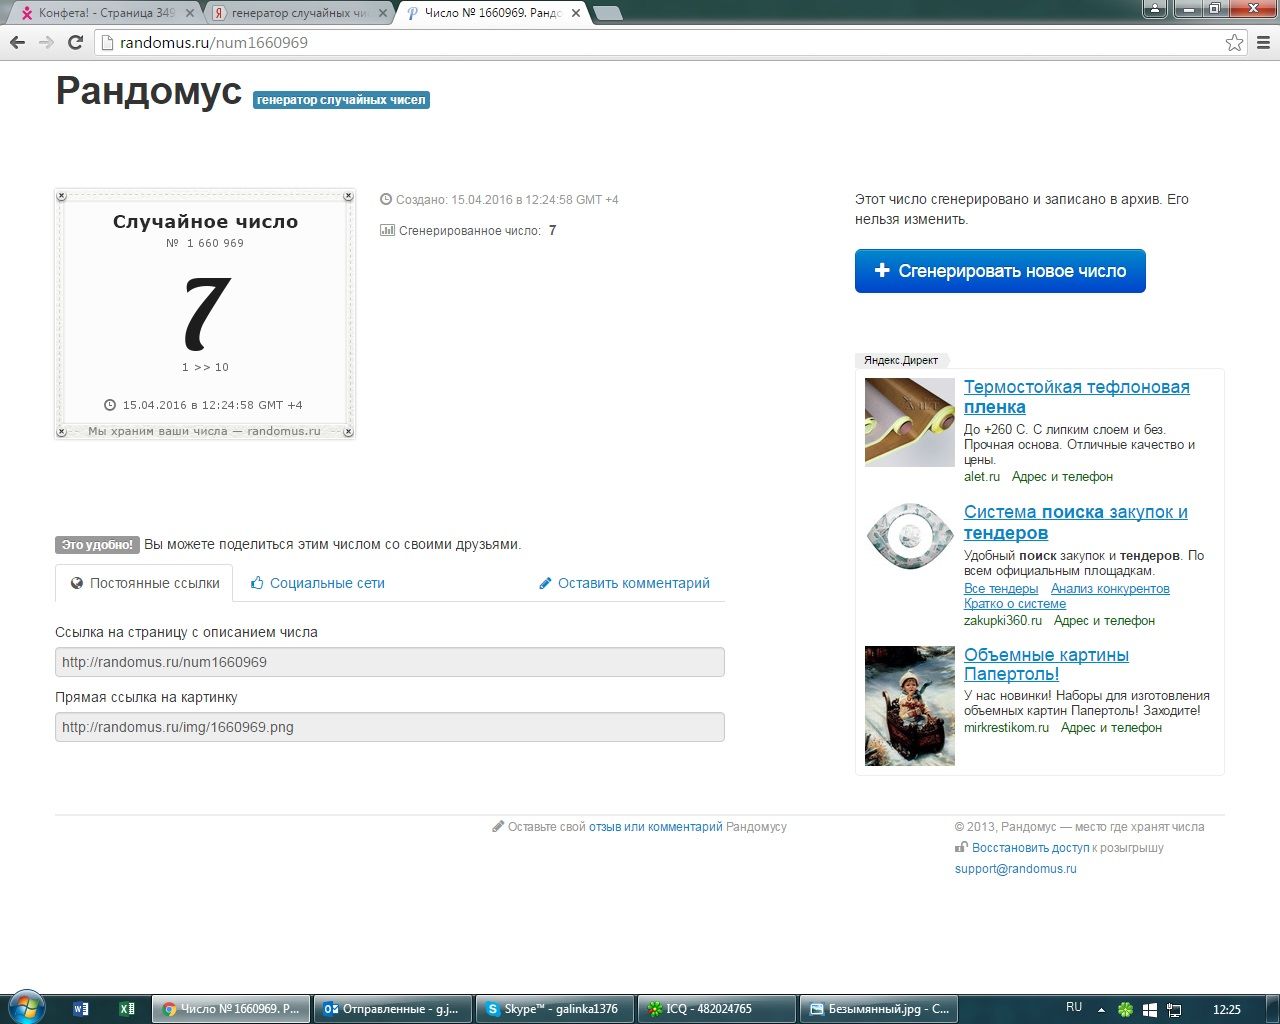The image size is (1280, 1024).
Task: Open Chrome menu hamburger icon
Action: (x=1263, y=42)
